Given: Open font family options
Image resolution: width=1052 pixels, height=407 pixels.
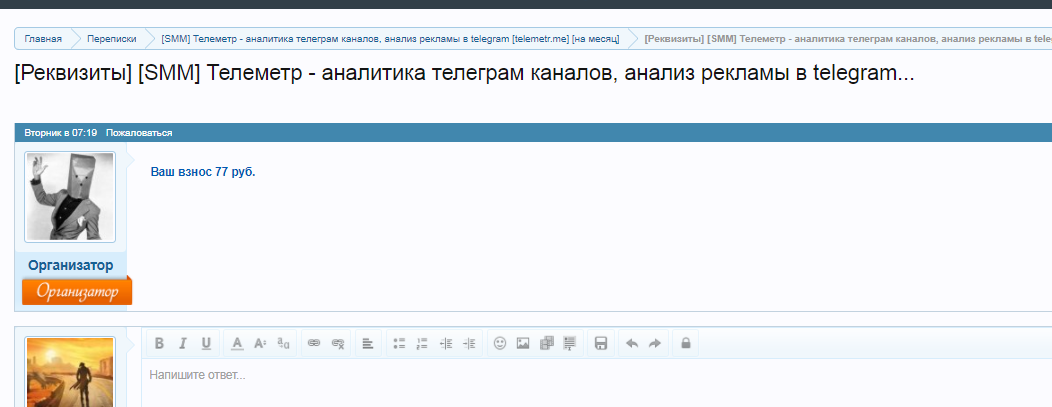Looking at the screenshot, I should pos(283,343).
